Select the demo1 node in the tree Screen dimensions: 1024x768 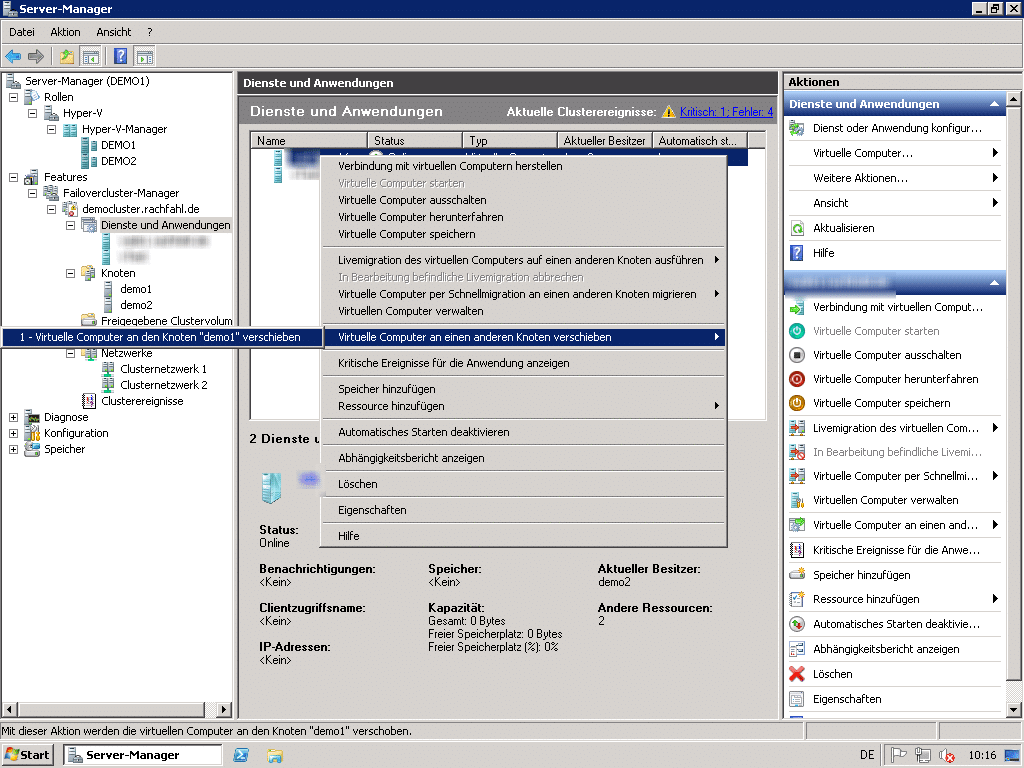tap(136, 289)
